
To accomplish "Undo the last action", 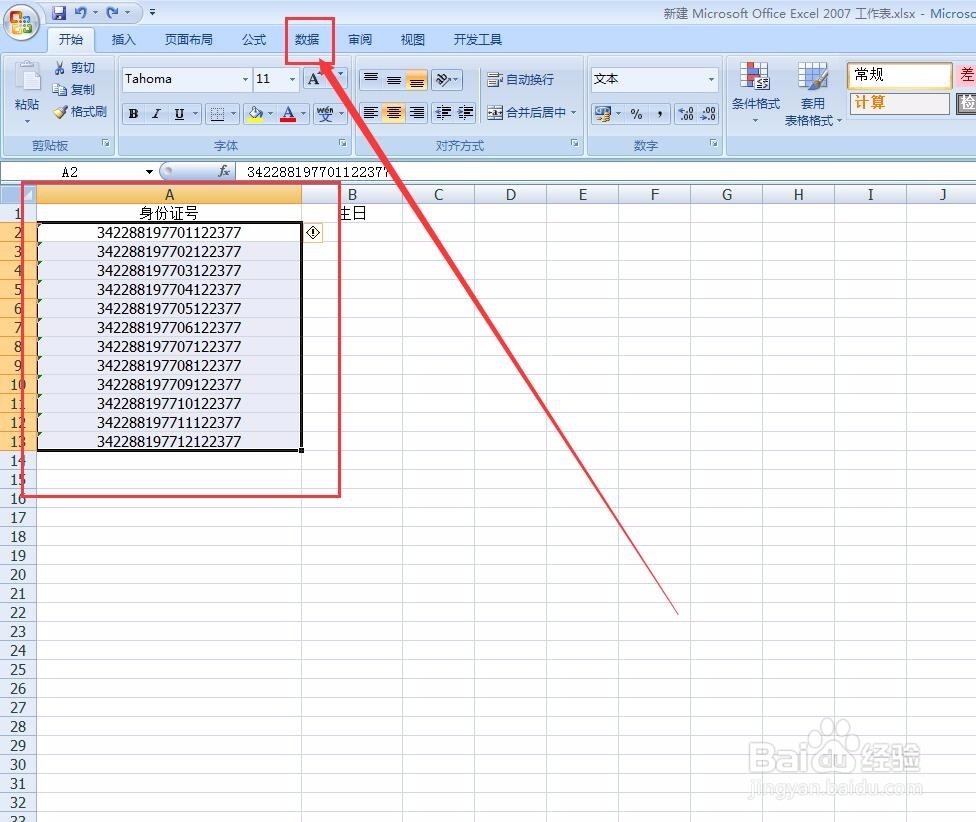I will coord(81,12).
